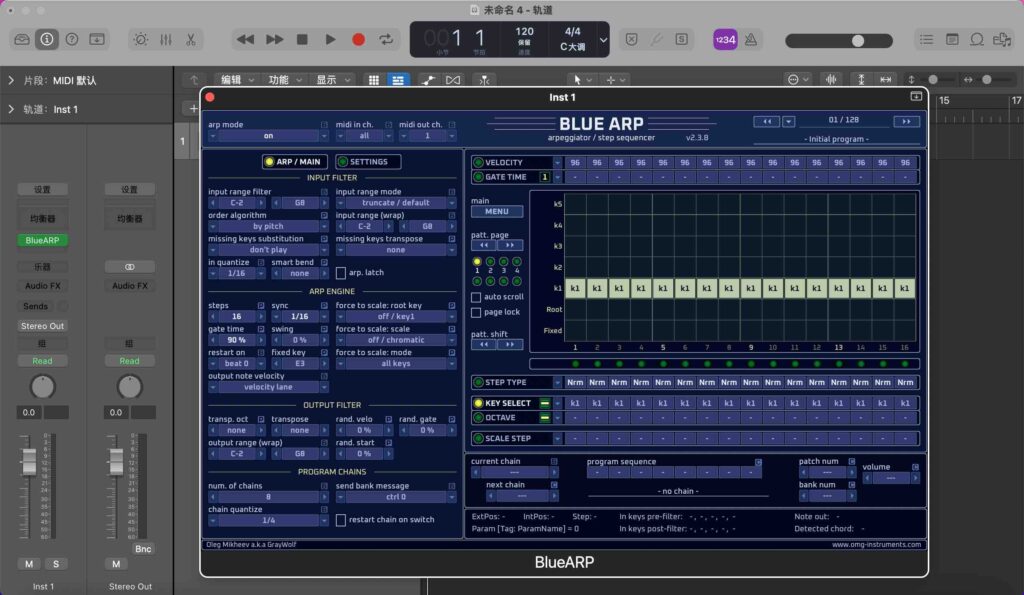1024x595 pixels.
Task: Open Smart Controls dial icon
Action: coord(140,39)
